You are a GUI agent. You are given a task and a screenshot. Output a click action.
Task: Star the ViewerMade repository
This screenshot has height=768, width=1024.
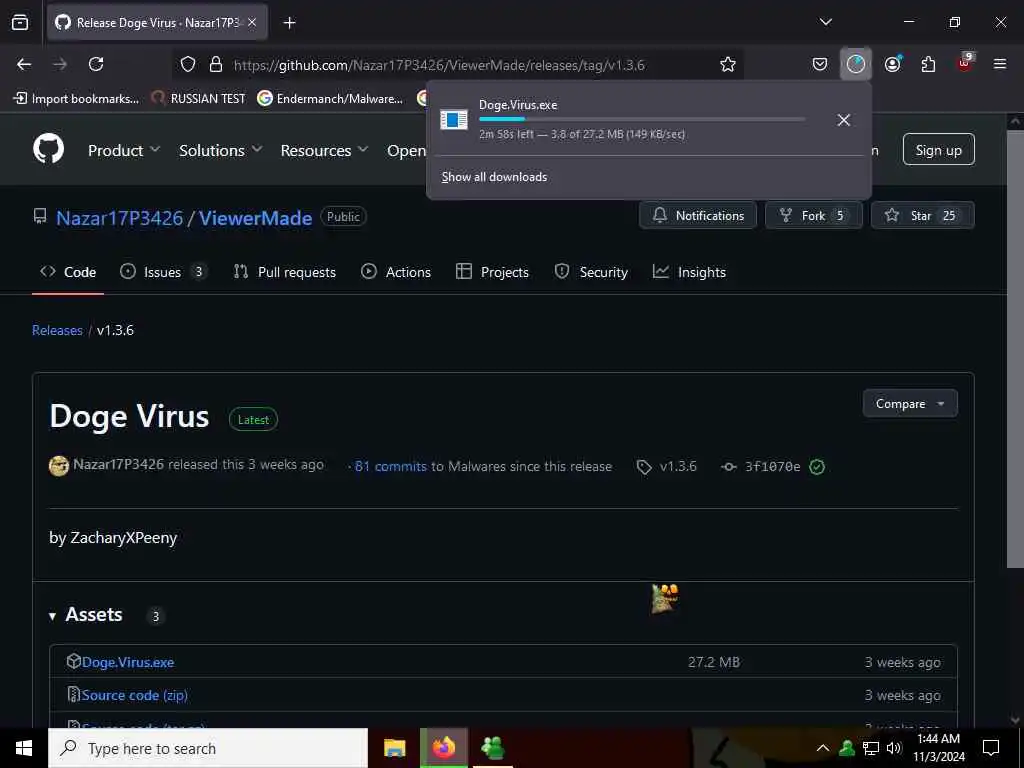[x=922, y=216]
